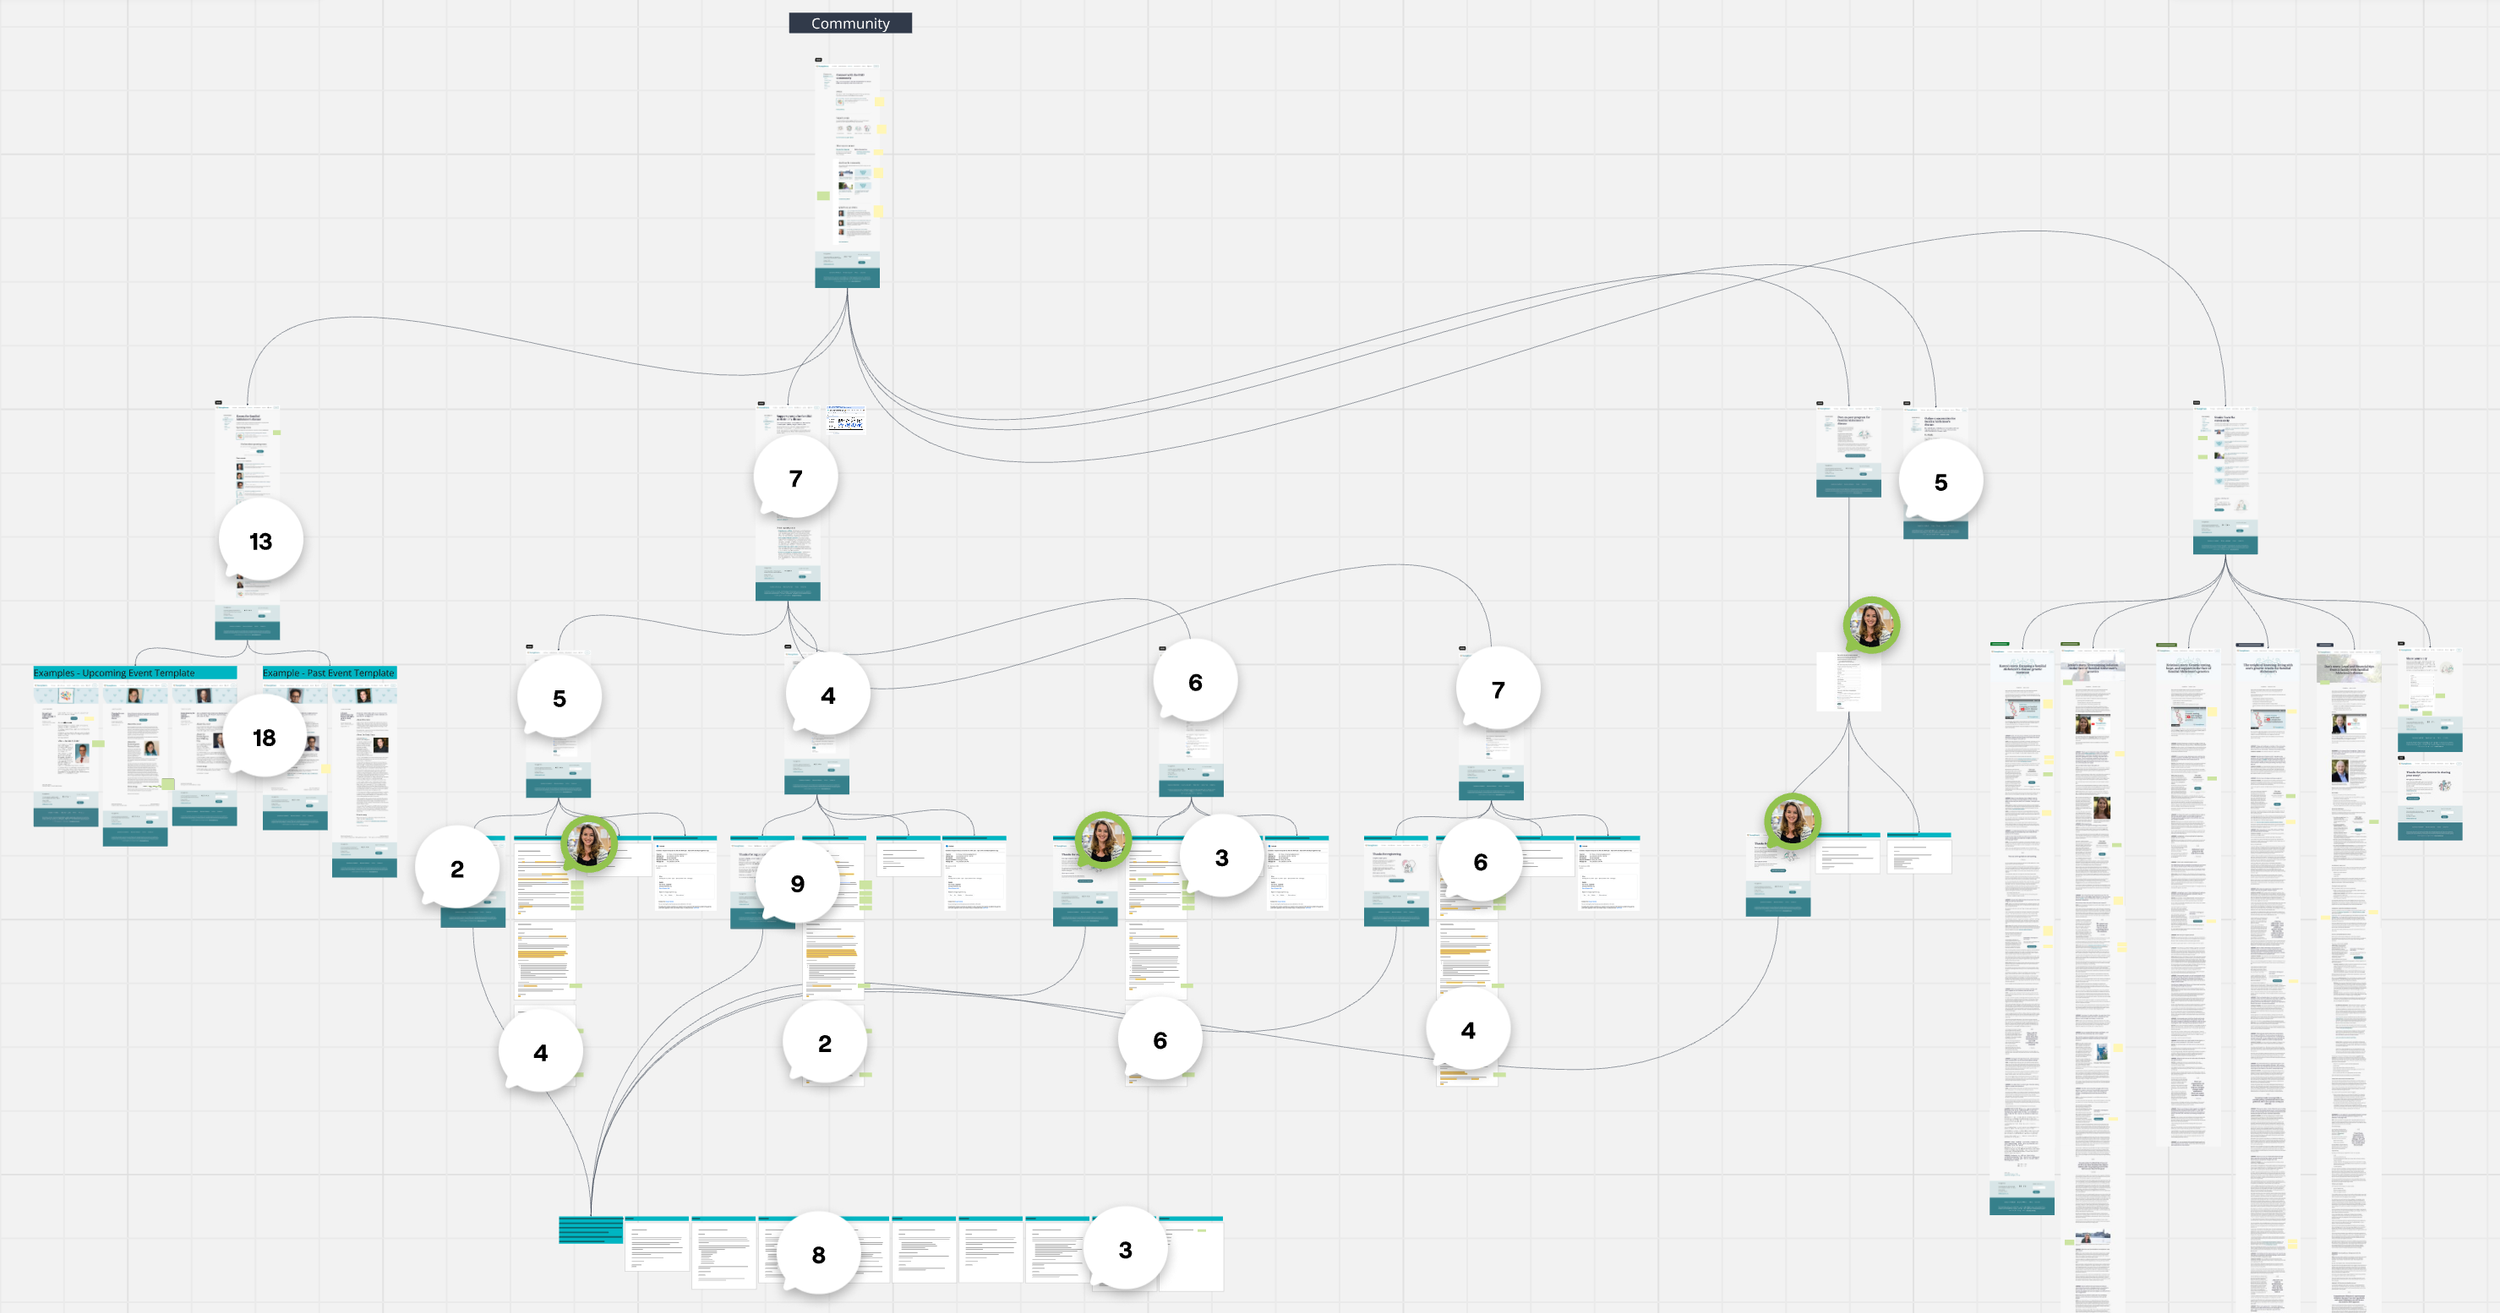
Task: Select 'Examples - Upcoming Event Template' label
Action: (135, 673)
